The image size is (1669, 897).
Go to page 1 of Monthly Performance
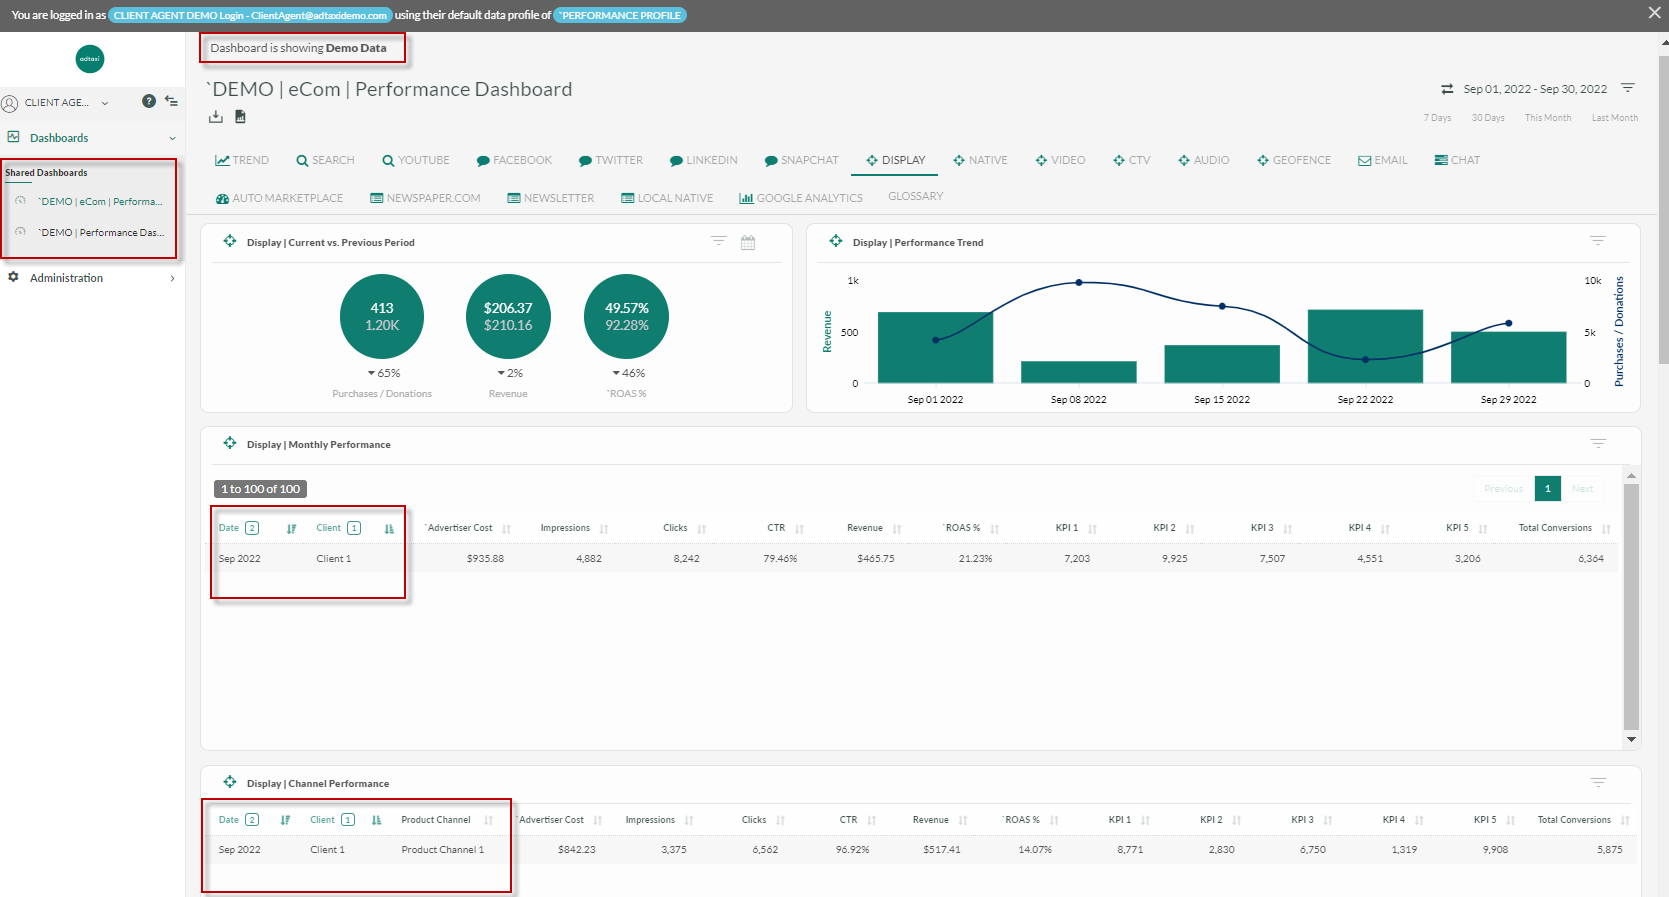point(1548,488)
